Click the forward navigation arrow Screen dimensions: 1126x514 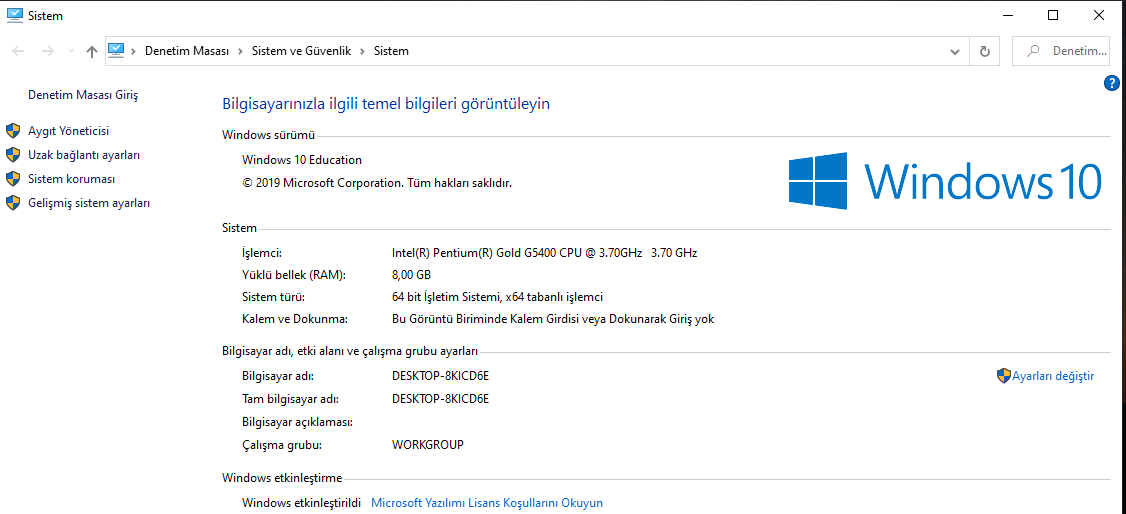[x=48, y=51]
